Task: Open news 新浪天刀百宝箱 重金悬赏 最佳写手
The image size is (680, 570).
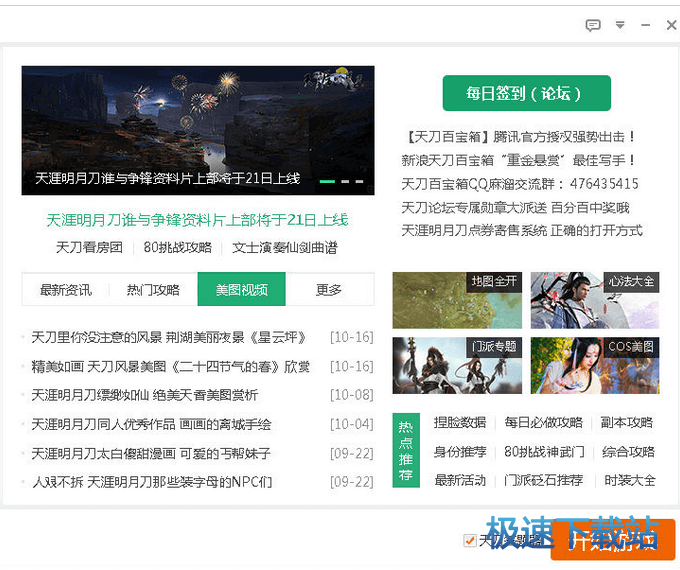Action: pos(518,161)
